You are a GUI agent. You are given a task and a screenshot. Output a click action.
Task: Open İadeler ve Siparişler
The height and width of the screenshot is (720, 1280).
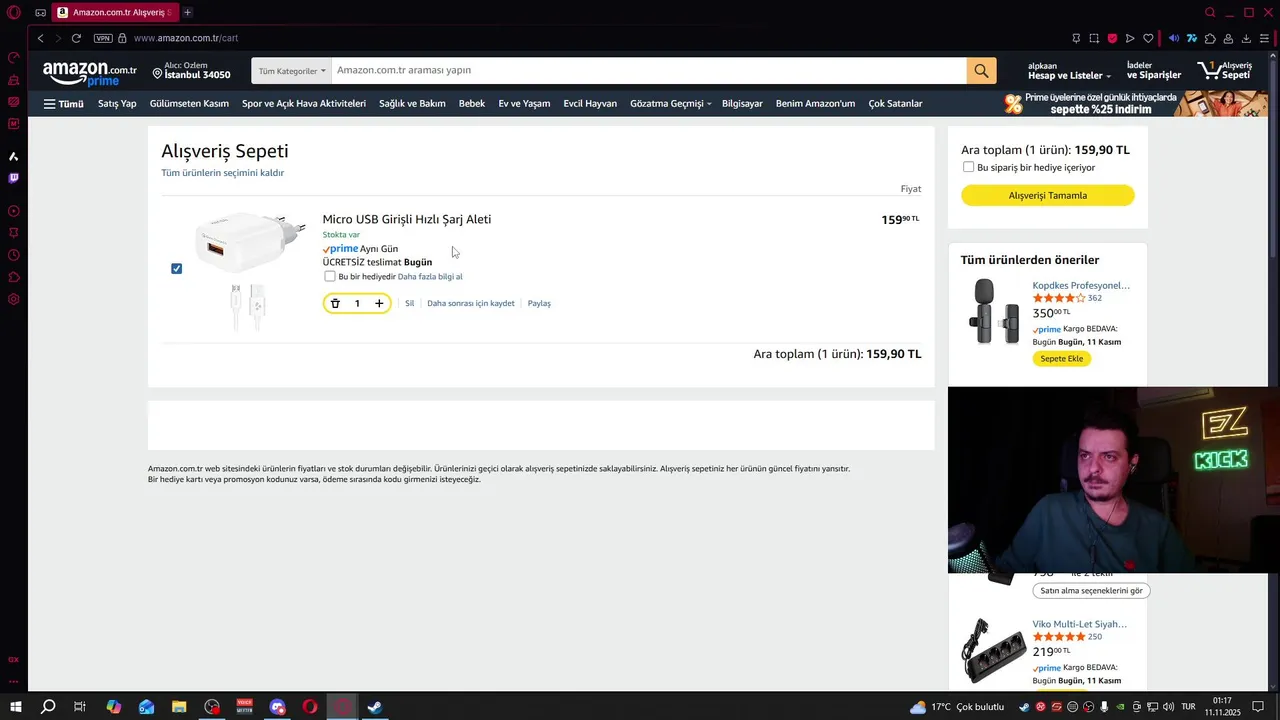click(1153, 71)
